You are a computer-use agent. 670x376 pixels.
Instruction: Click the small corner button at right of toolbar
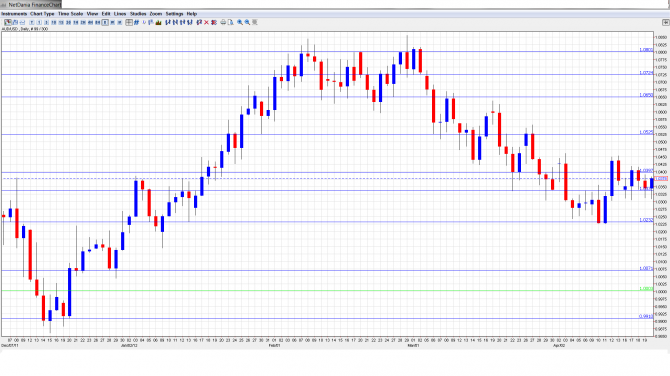[666, 22]
